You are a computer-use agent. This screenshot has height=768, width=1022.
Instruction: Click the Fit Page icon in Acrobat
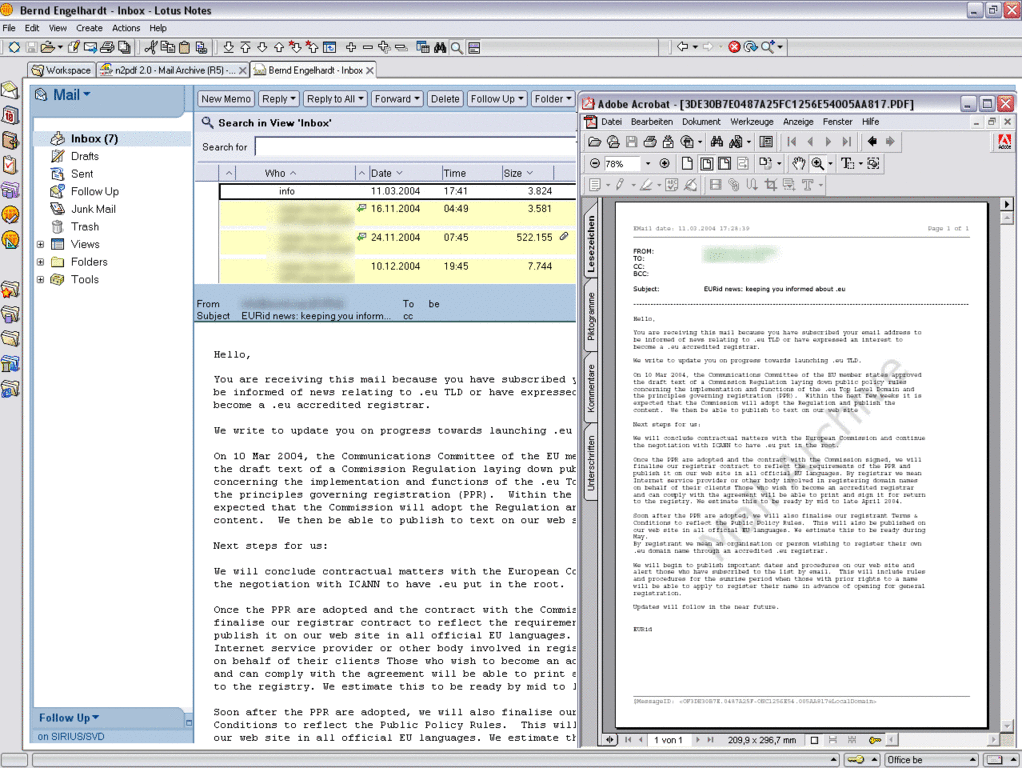[x=706, y=164]
